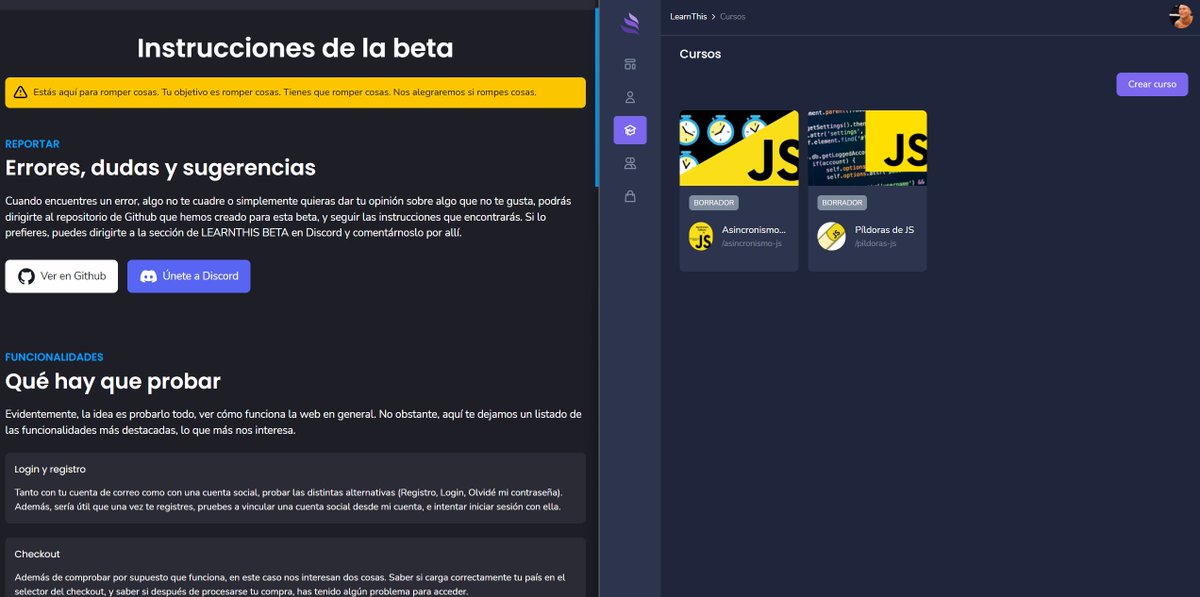1200x597 pixels.
Task: Open the Únete a Discord link
Action: click(188, 276)
